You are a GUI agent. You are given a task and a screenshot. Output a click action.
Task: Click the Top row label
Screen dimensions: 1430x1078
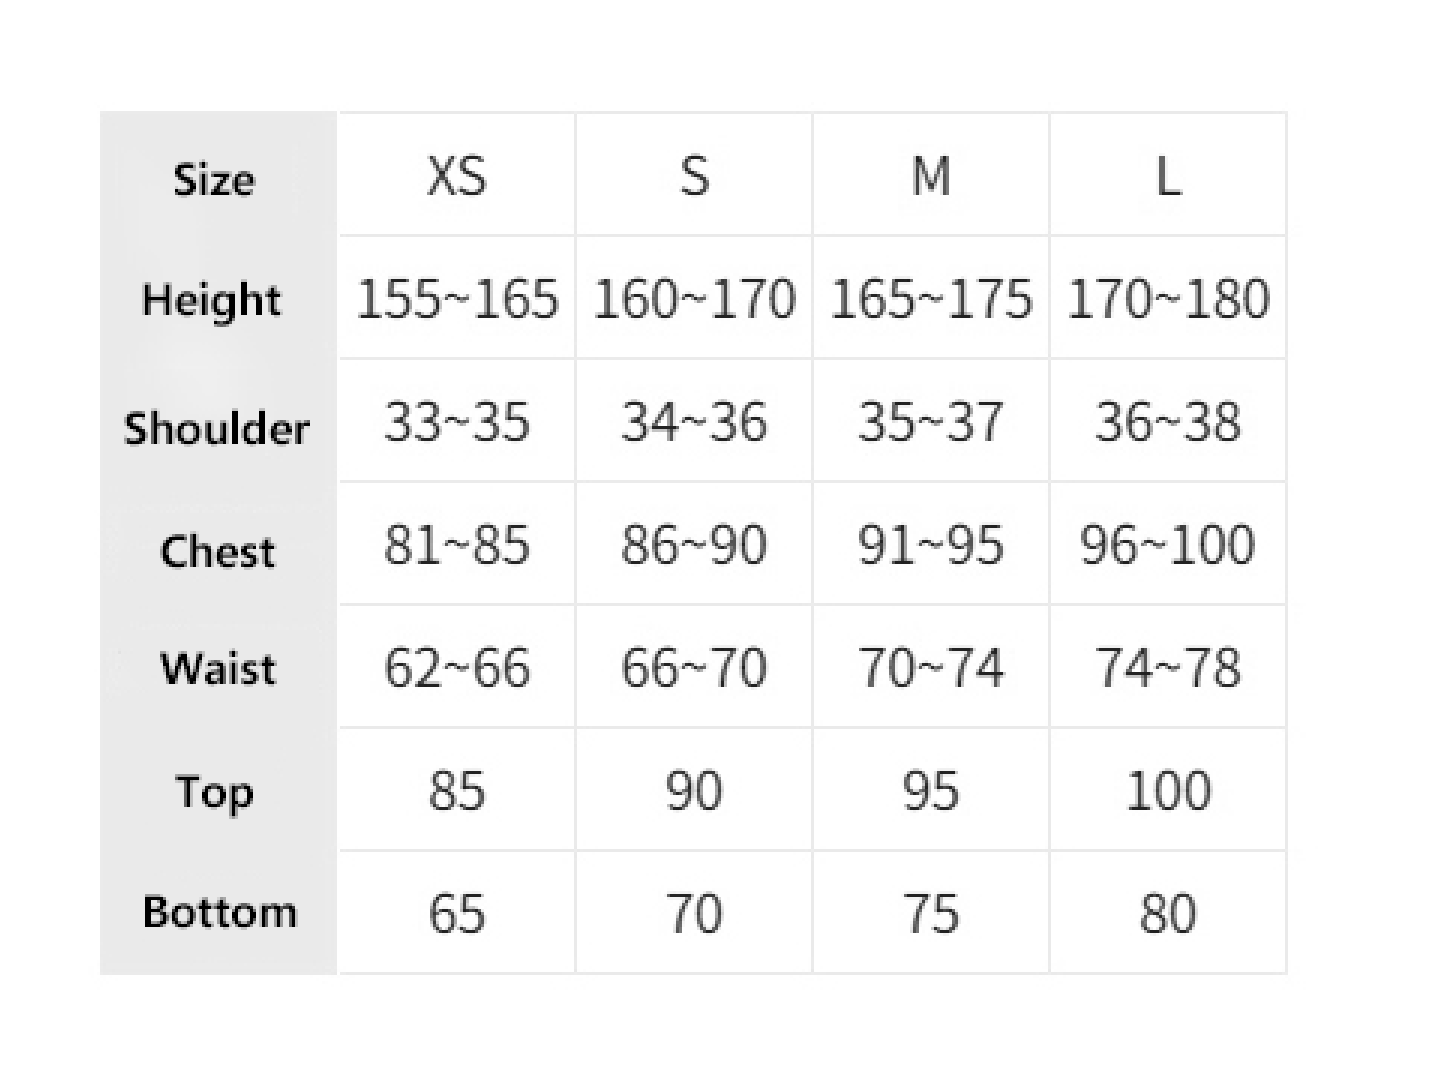215,793
